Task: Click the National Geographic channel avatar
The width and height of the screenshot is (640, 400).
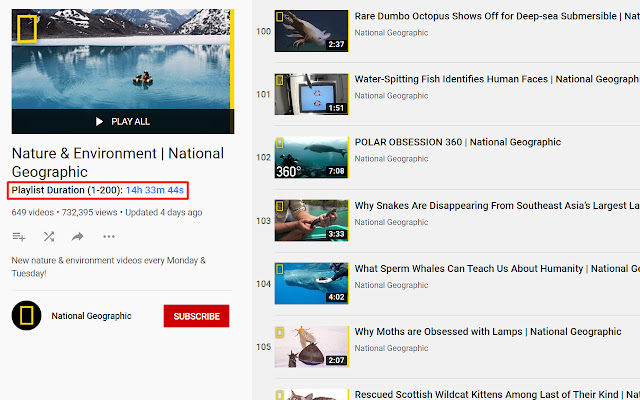Action: 27,316
